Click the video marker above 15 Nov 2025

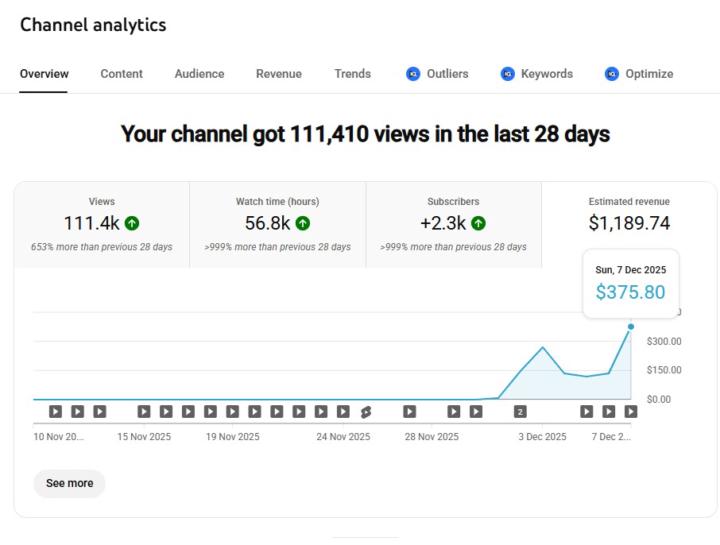pos(144,411)
